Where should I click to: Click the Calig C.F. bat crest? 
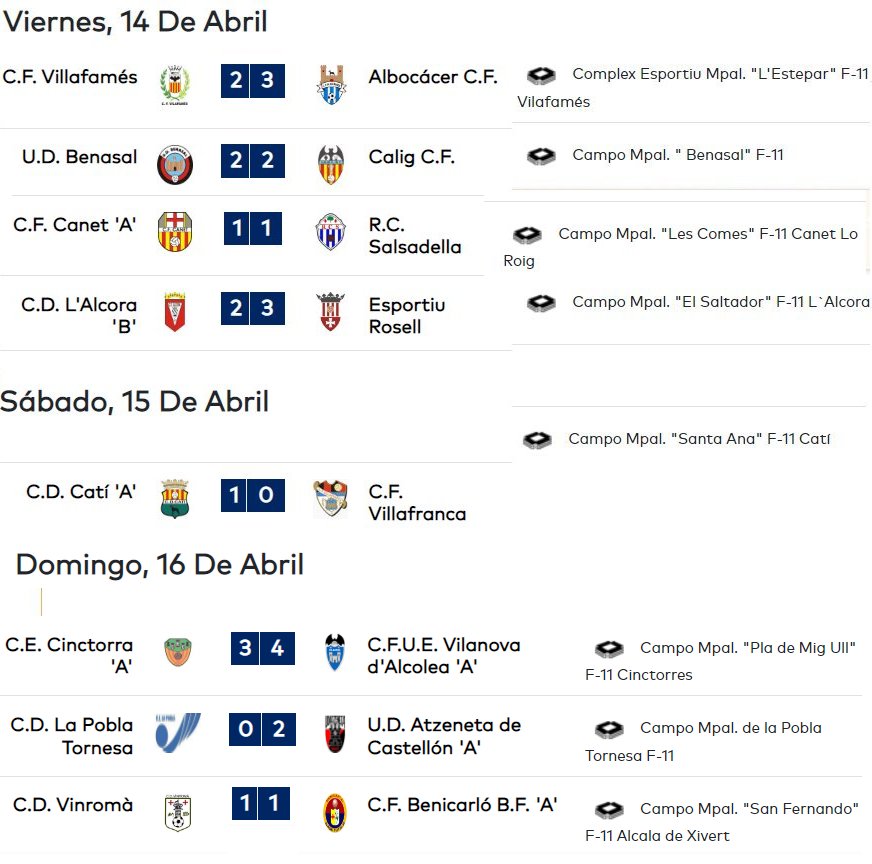pos(331,165)
